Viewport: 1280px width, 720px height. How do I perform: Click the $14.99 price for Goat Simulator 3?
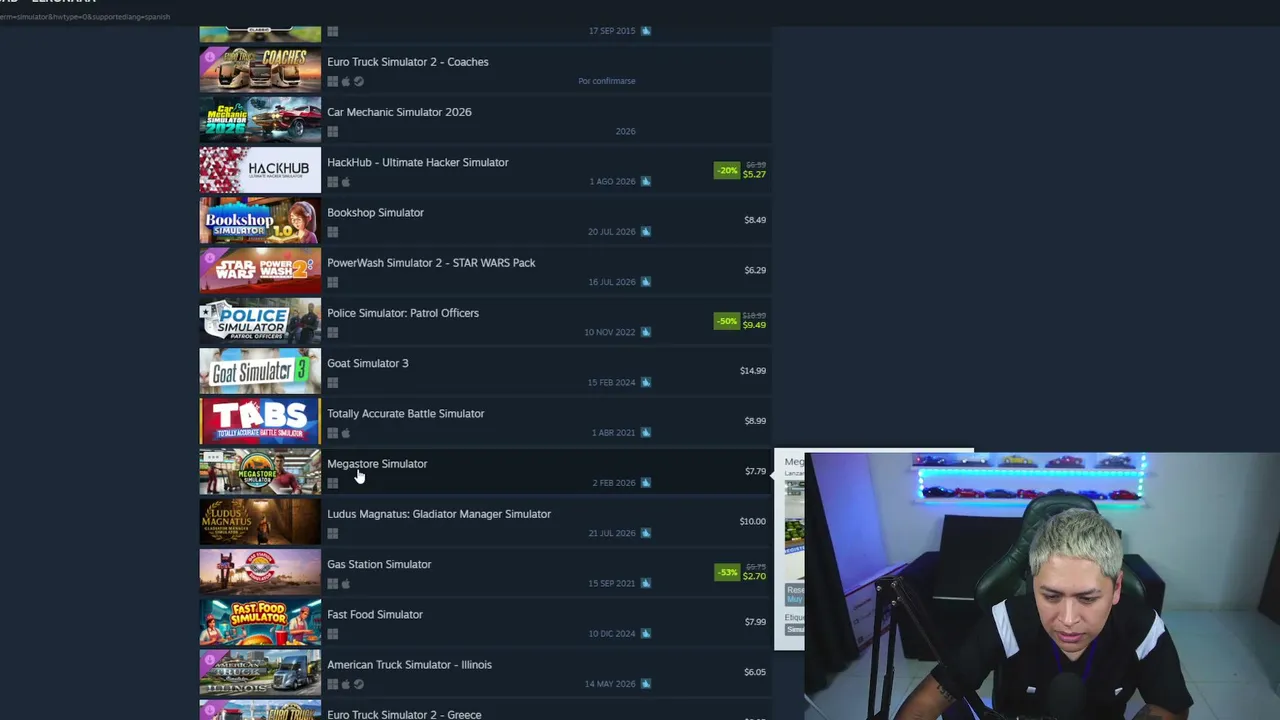coord(753,371)
